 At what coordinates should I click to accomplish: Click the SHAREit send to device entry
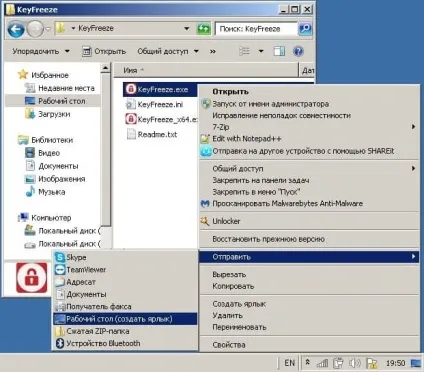[309, 151]
